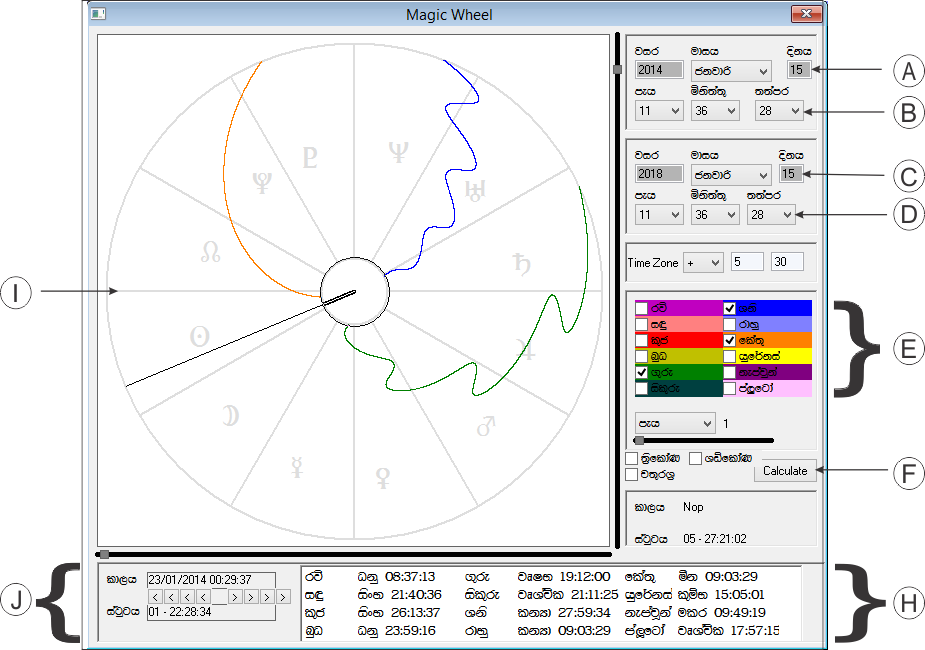
Task: Click the ශනි position value 27:59:34
Action: 585,612
